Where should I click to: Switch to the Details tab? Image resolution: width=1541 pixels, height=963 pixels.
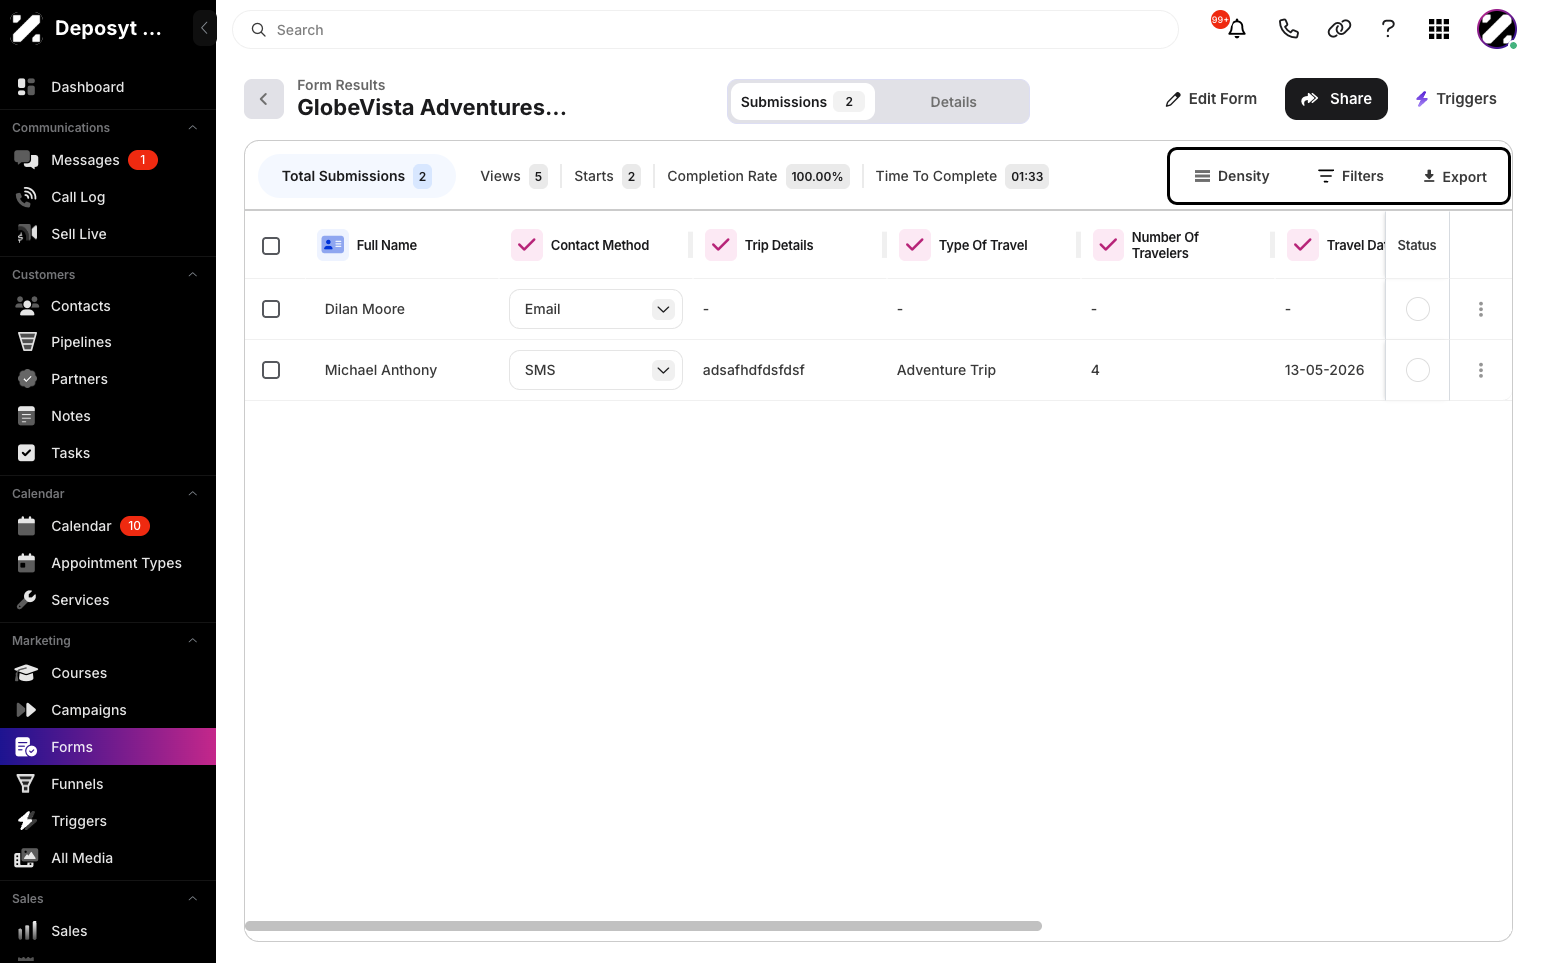[x=953, y=102]
